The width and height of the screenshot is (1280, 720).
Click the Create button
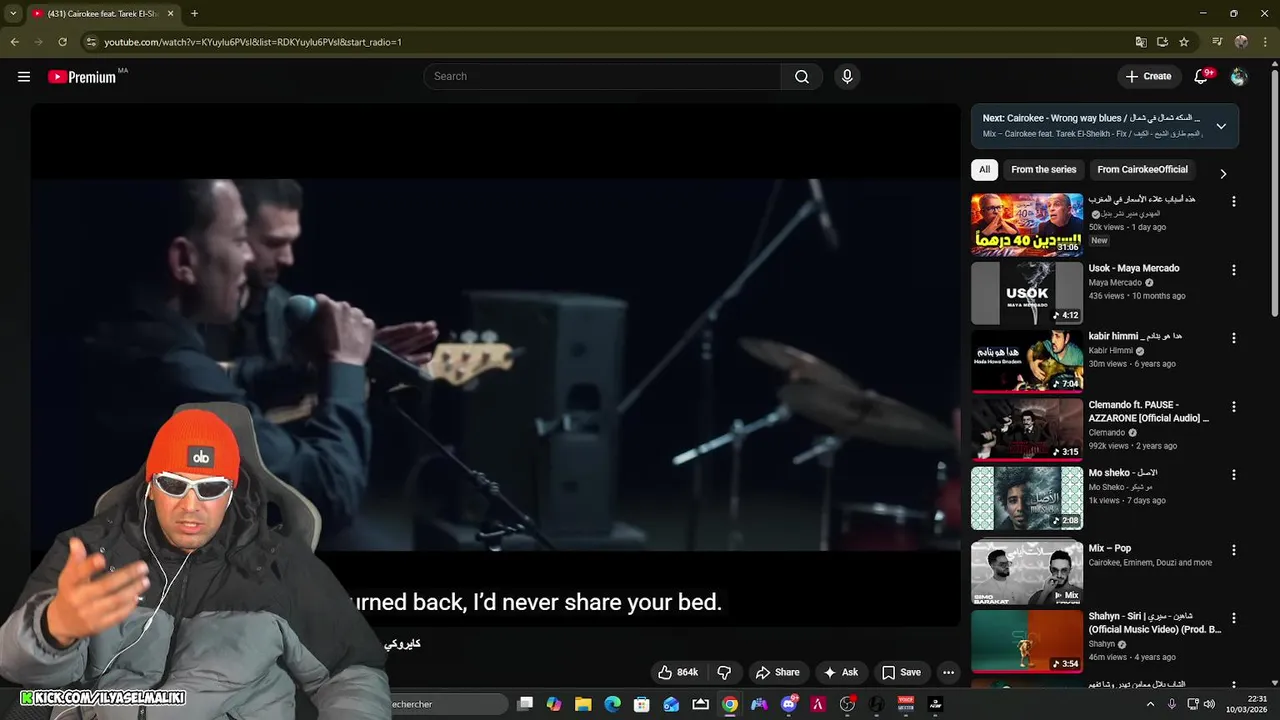(x=1148, y=77)
